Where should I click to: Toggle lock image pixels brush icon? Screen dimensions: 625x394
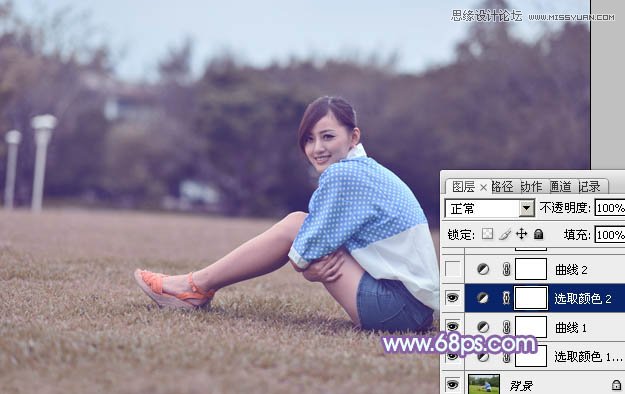505,234
